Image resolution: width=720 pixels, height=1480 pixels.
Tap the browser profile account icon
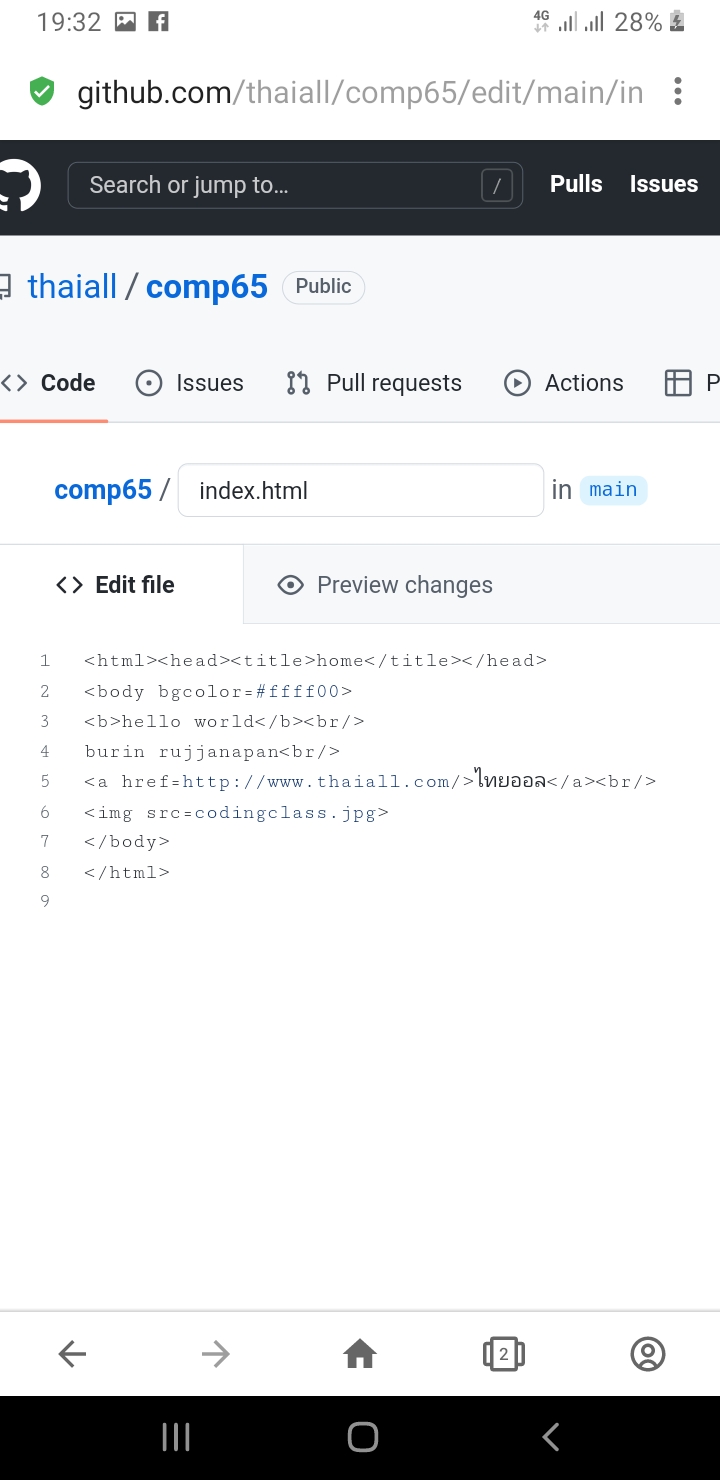click(x=648, y=1354)
